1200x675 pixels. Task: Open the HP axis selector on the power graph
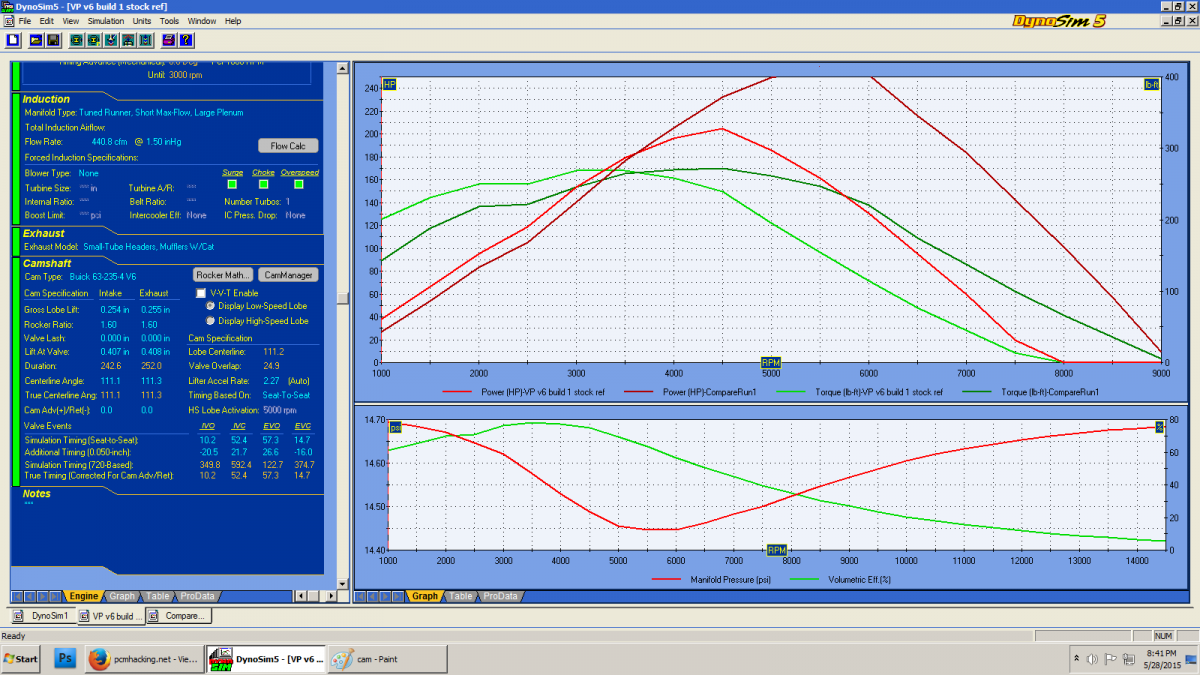point(390,85)
